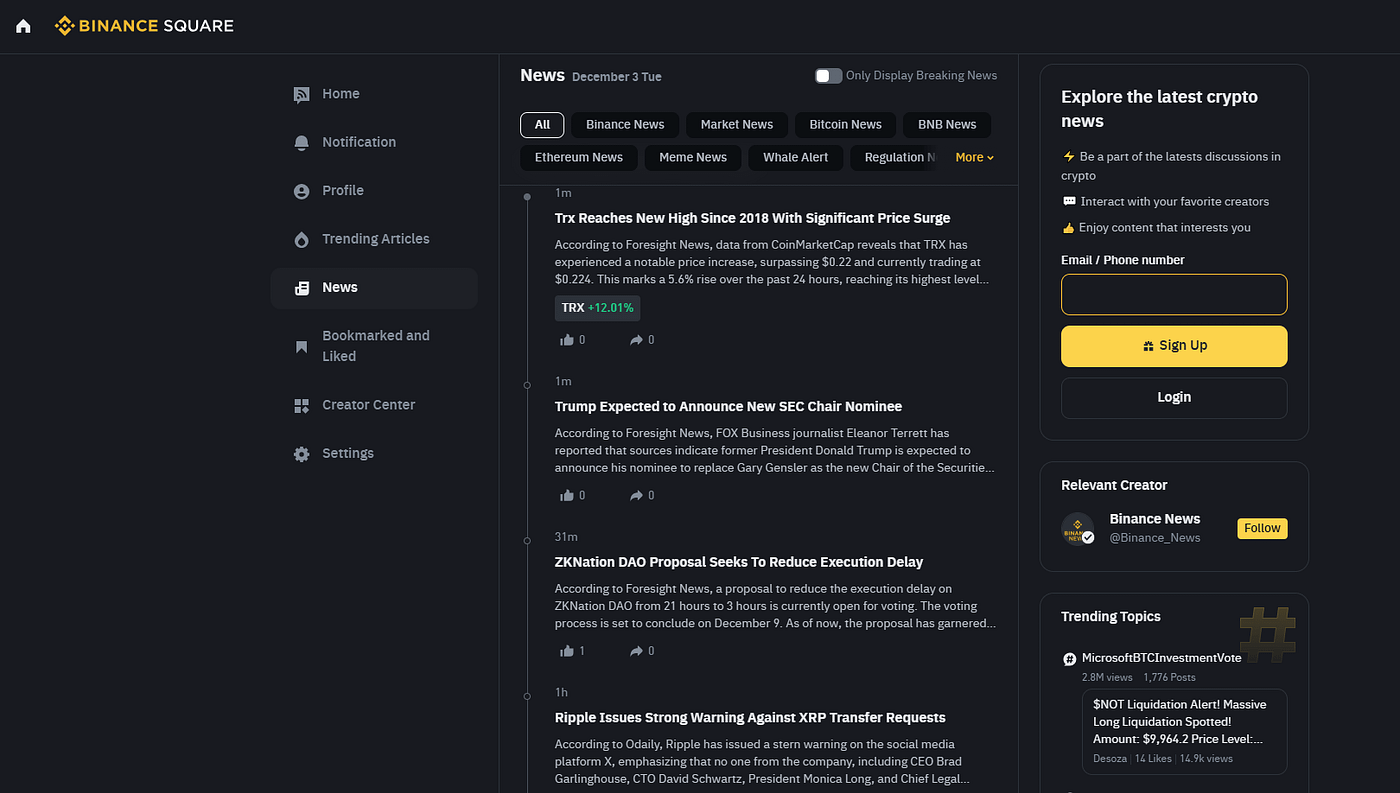Share the ZKNation DAO Proposal article
The width and height of the screenshot is (1400, 793).
click(x=636, y=651)
